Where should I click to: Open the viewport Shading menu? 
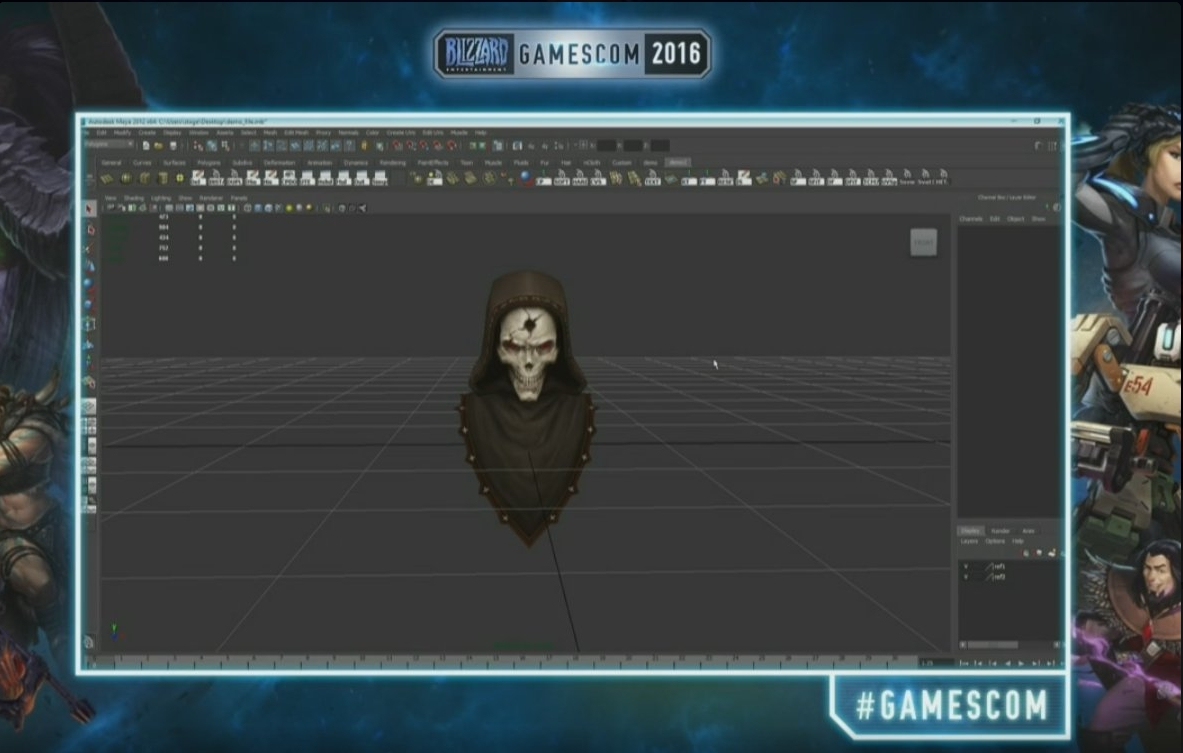click(134, 198)
